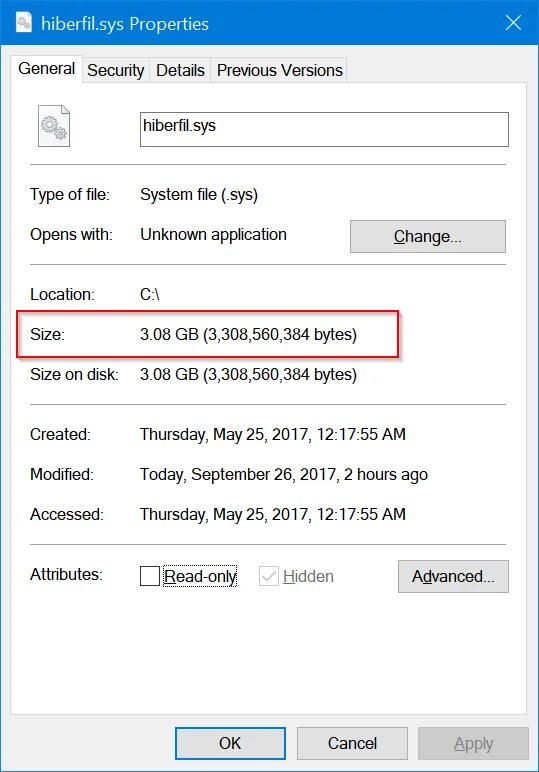Open the Advanced... attributes dialog
The width and height of the screenshot is (539, 772).
tap(453, 576)
